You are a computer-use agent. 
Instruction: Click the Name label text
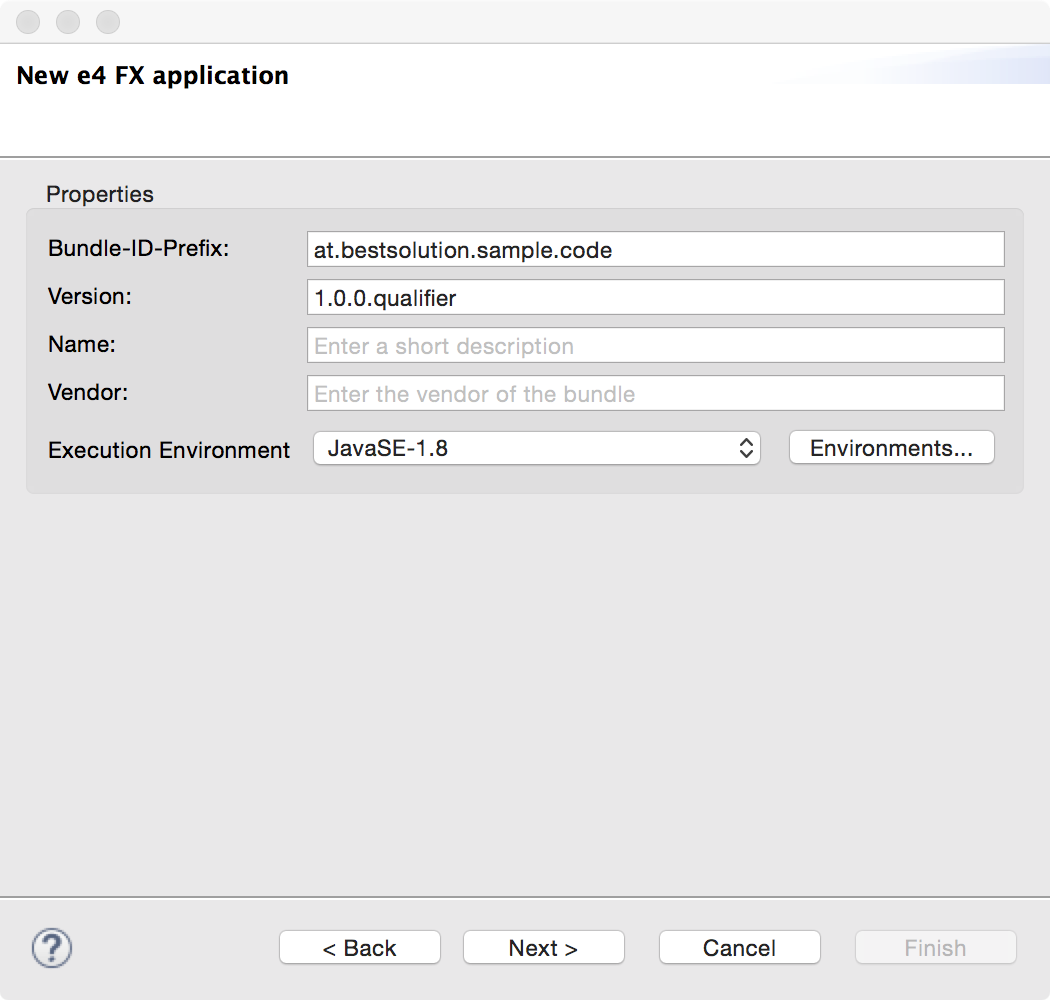(x=82, y=345)
